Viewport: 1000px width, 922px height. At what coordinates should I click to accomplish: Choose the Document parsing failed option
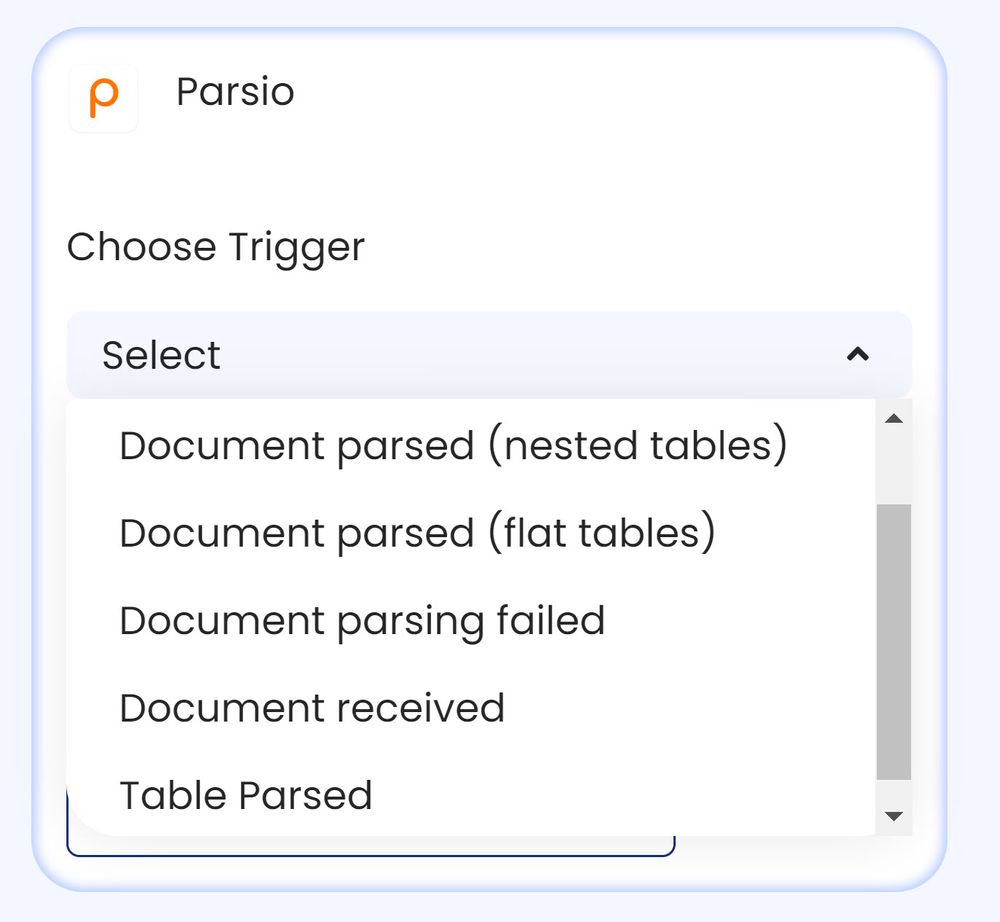pyautogui.click(x=361, y=621)
